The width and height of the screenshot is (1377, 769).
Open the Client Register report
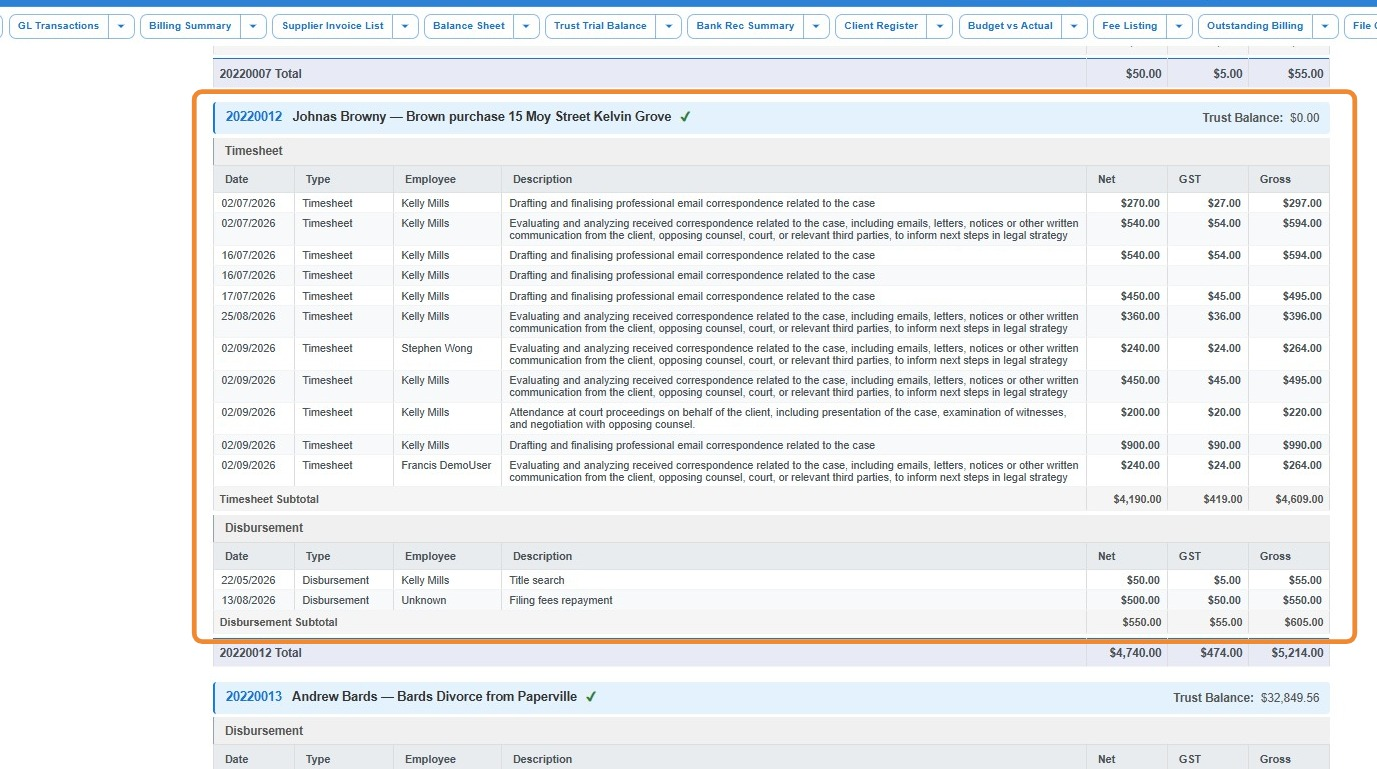881,26
